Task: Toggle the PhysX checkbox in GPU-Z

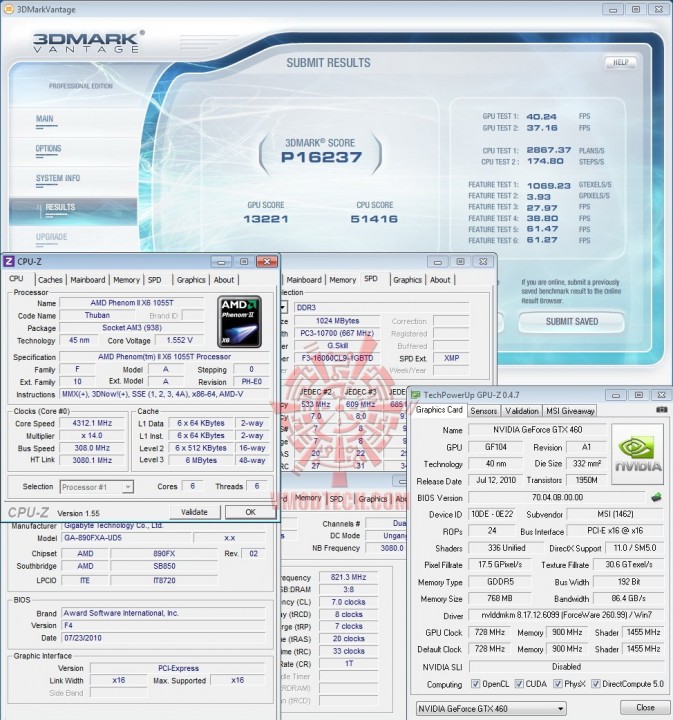Action: (557, 684)
